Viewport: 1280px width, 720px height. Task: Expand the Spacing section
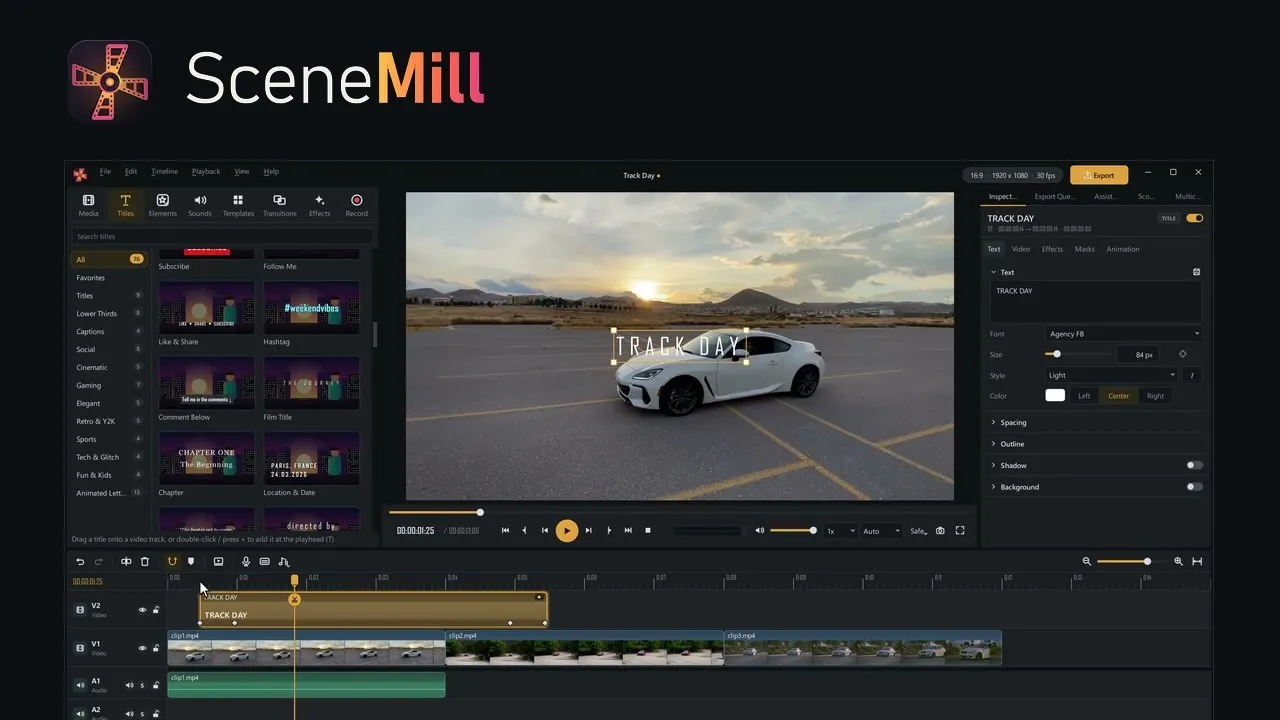point(1096,423)
